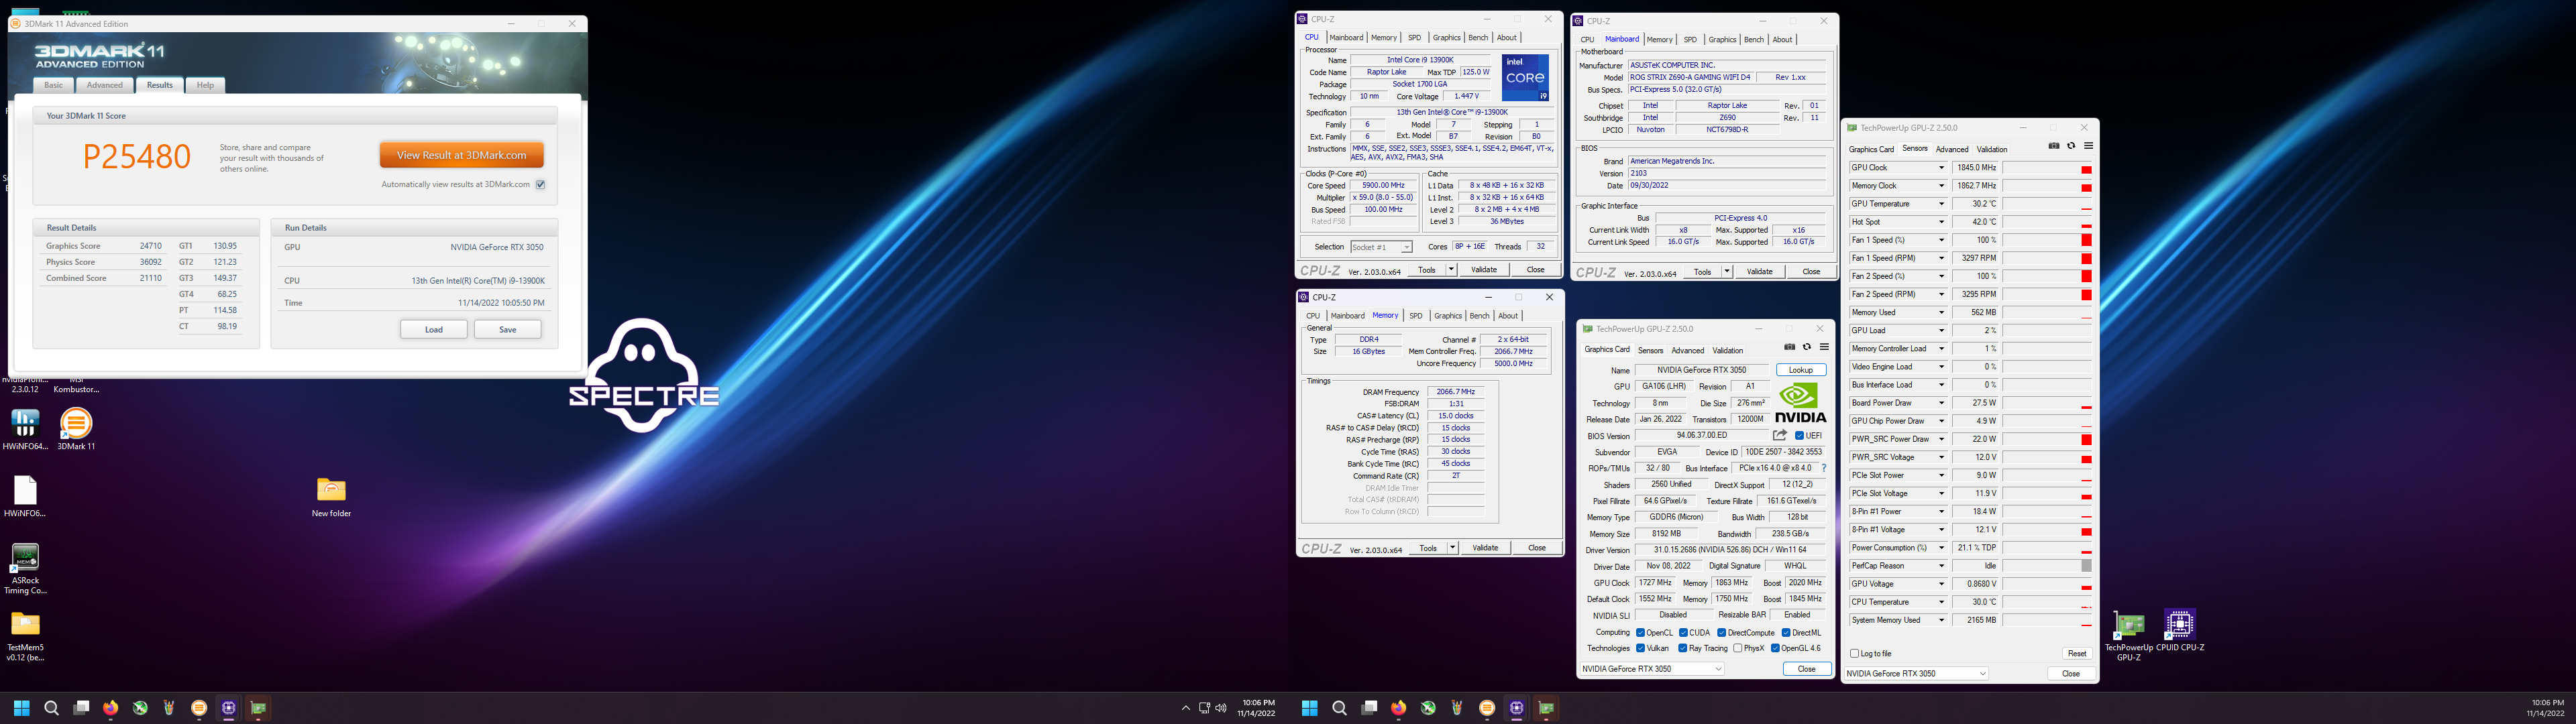Viewport: 2576px width, 724px height.
Task: Toggle the PhysX checkbox
Action: pyautogui.click(x=1738, y=648)
